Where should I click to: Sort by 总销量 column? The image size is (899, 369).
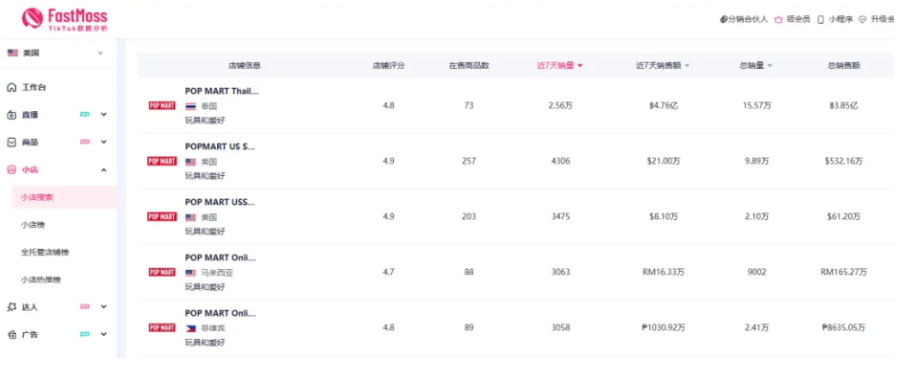[x=756, y=65]
